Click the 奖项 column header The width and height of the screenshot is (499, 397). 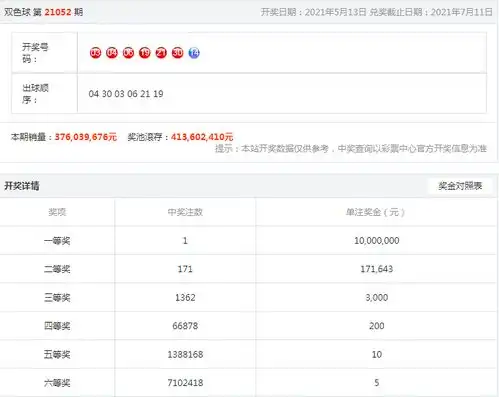[x=57, y=212]
